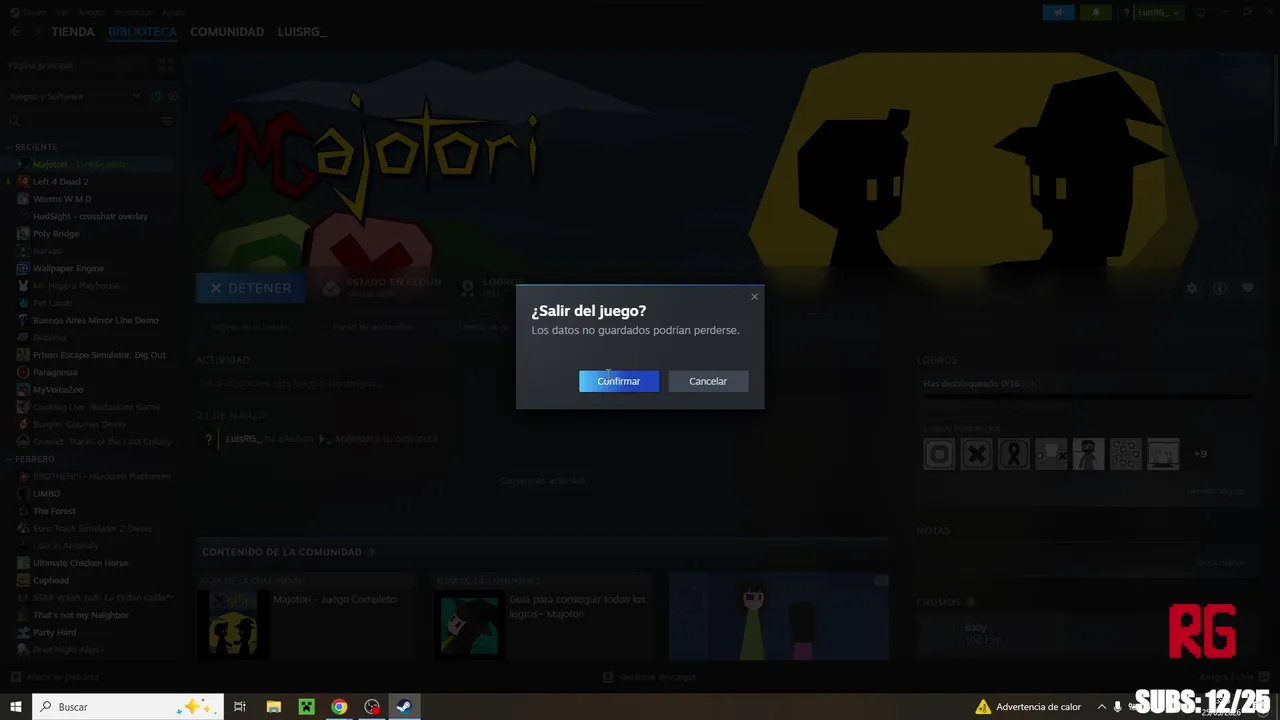Open the Juegos y Software filter dropdown

click(x=75, y=96)
